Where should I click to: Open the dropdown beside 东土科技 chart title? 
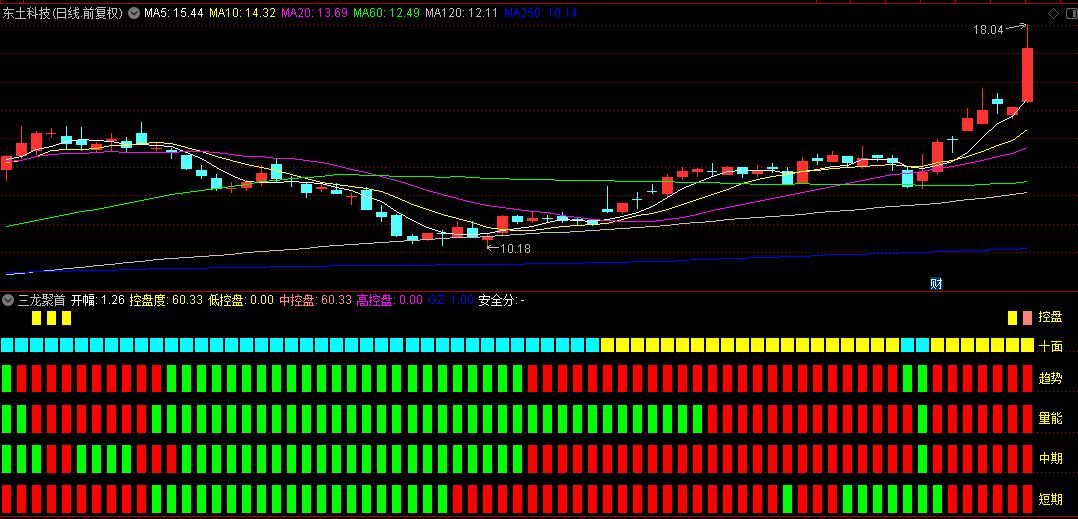pyautogui.click(x=133, y=13)
